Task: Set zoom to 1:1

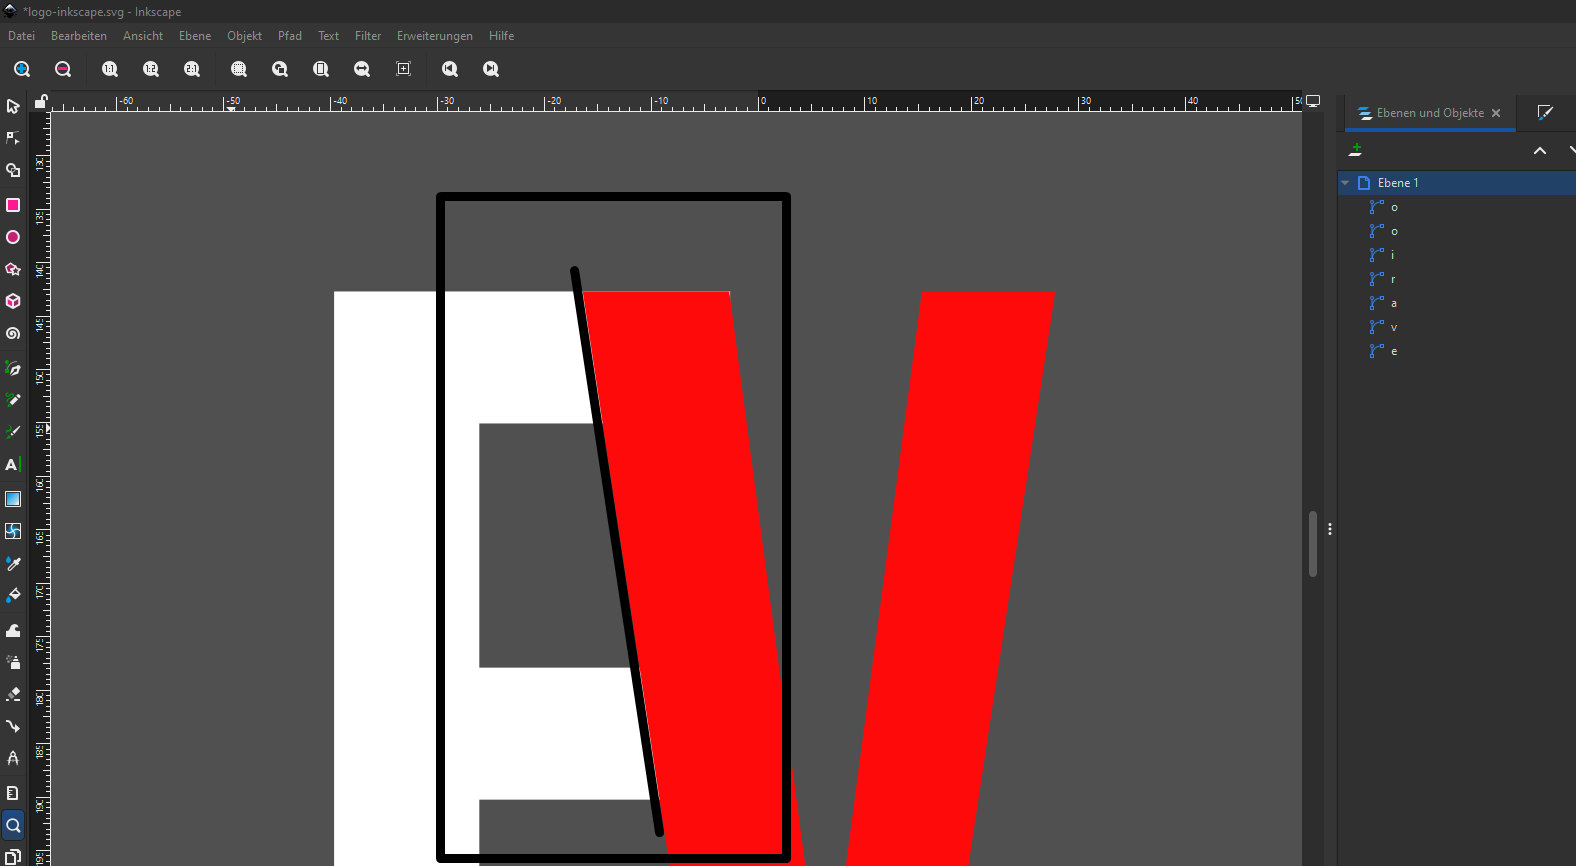Action: [110, 69]
